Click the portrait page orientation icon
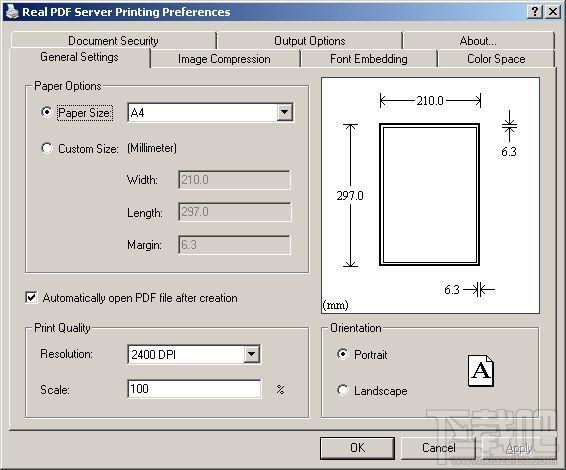 (481, 371)
